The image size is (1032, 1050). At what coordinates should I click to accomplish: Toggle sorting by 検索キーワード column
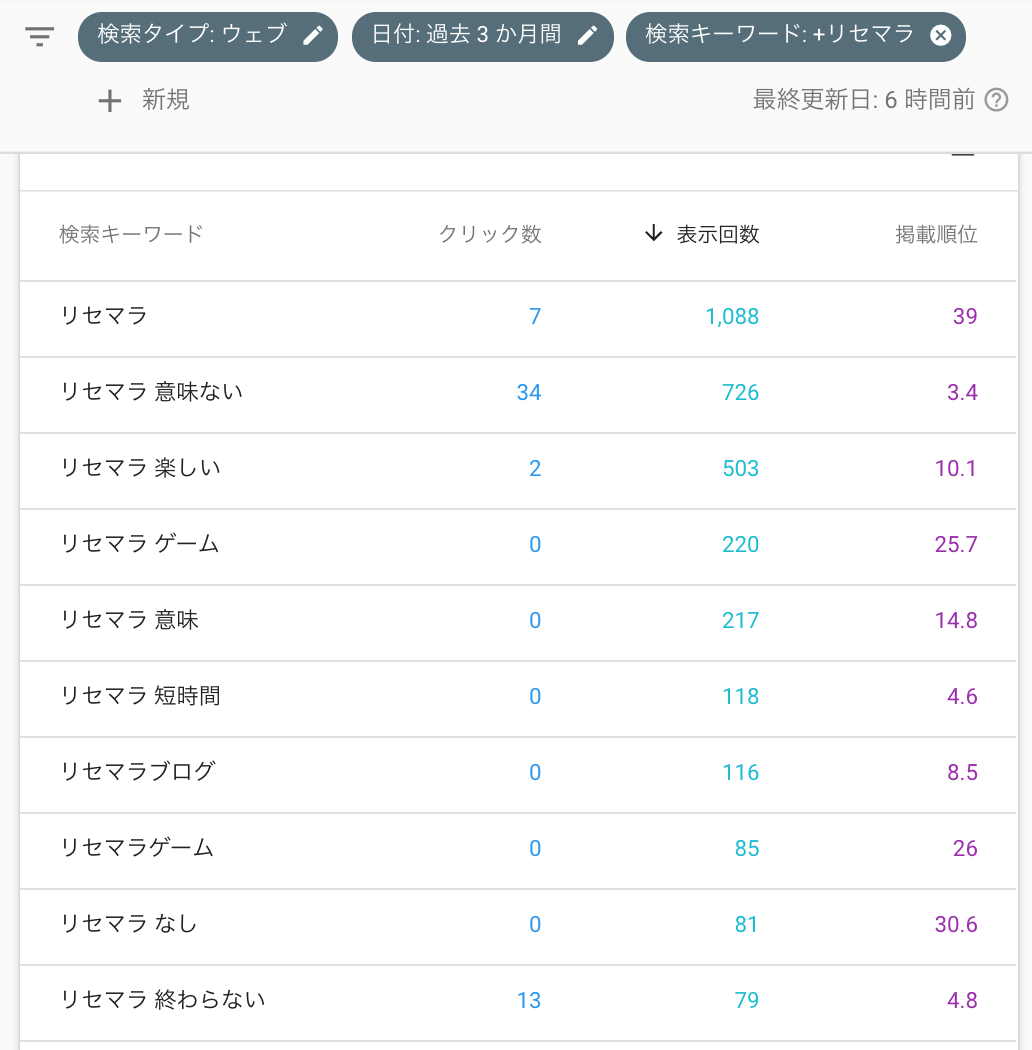click(x=131, y=234)
